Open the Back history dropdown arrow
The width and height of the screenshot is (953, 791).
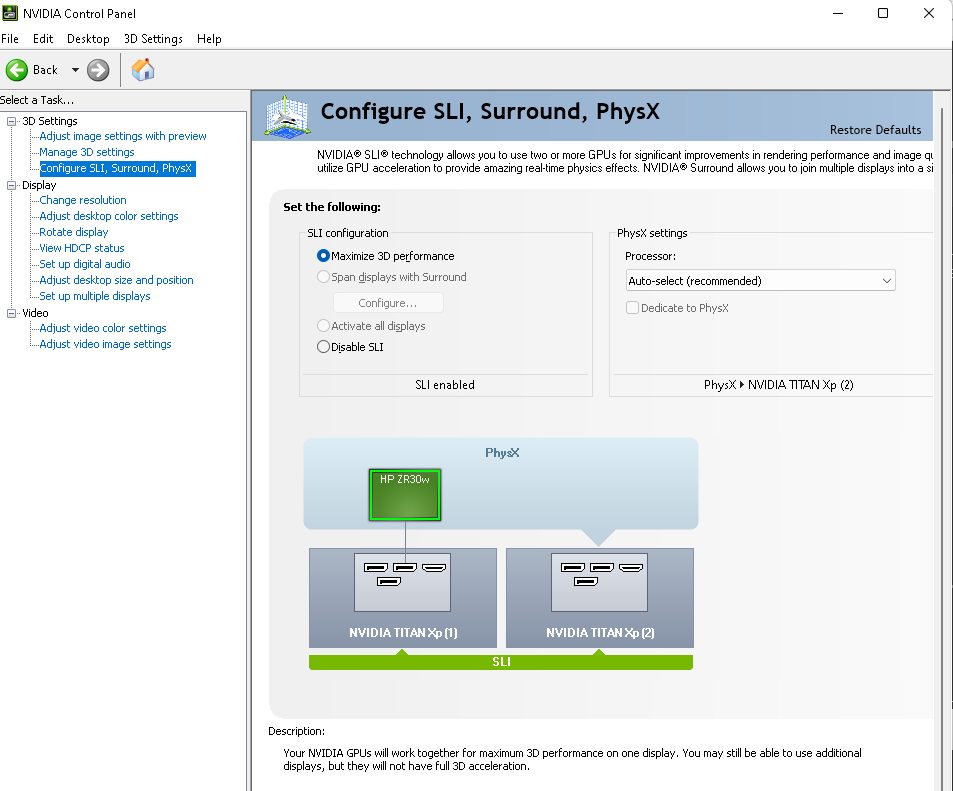tap(75, 70)
